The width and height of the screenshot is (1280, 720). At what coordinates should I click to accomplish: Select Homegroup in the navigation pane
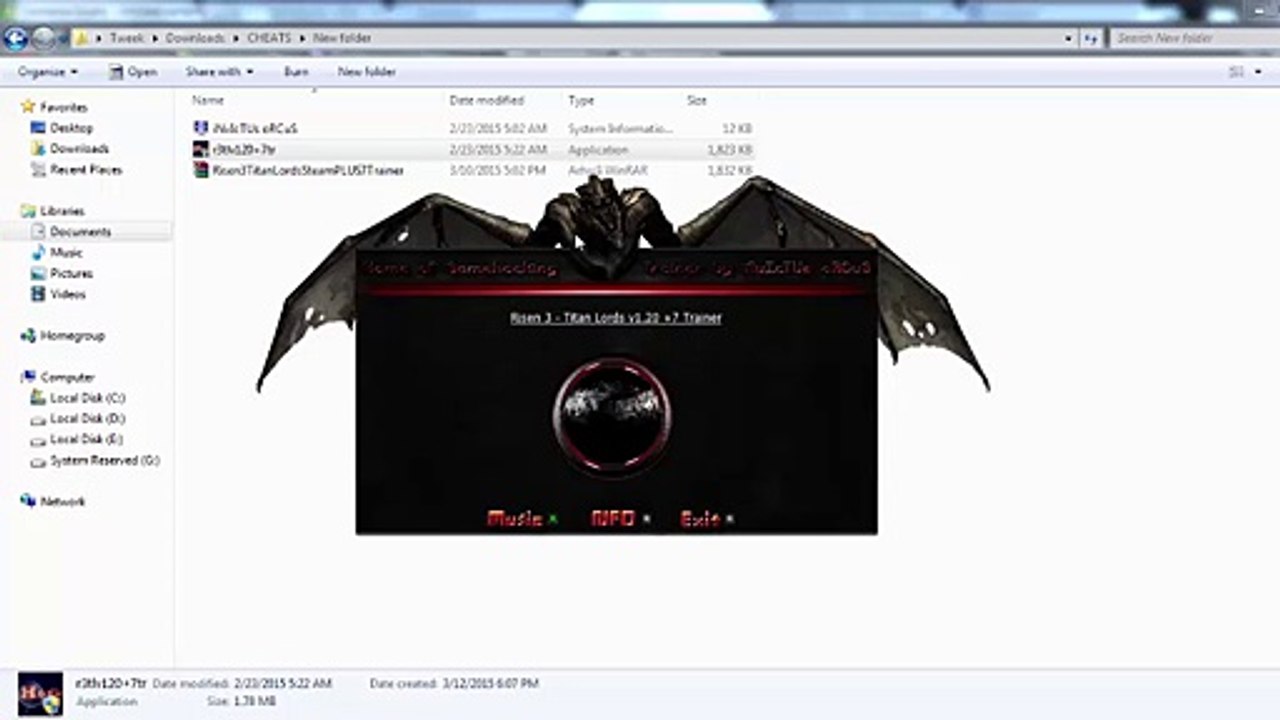[x=72, y=336]
